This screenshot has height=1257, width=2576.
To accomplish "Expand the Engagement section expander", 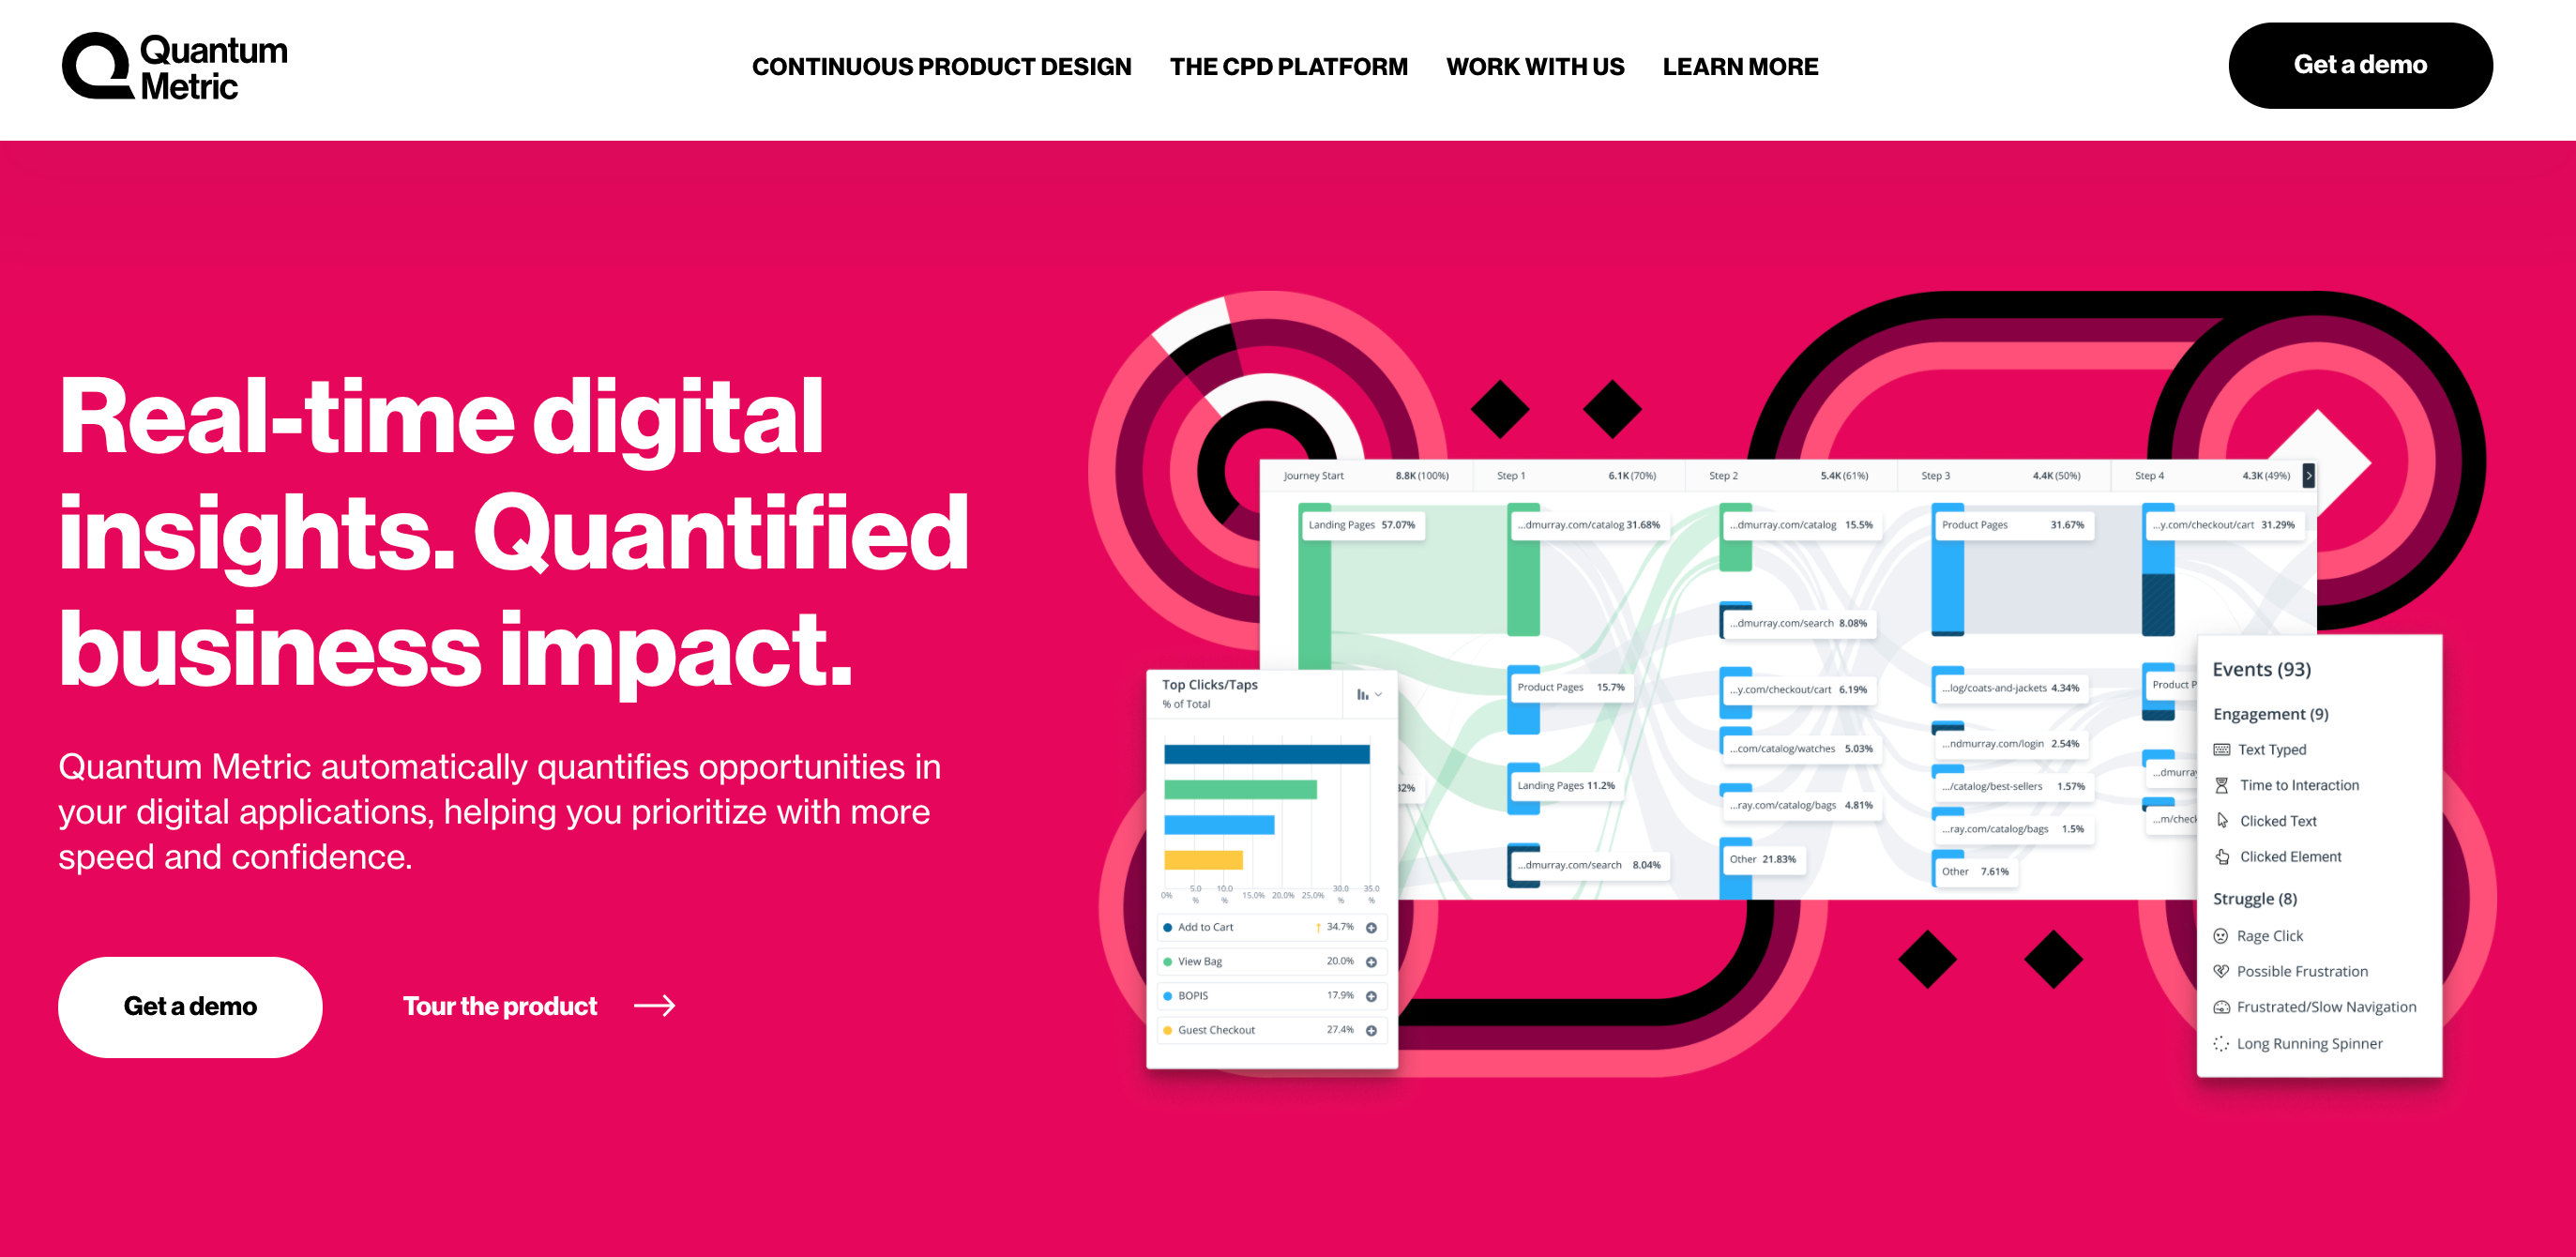I will pos(2281,713).
